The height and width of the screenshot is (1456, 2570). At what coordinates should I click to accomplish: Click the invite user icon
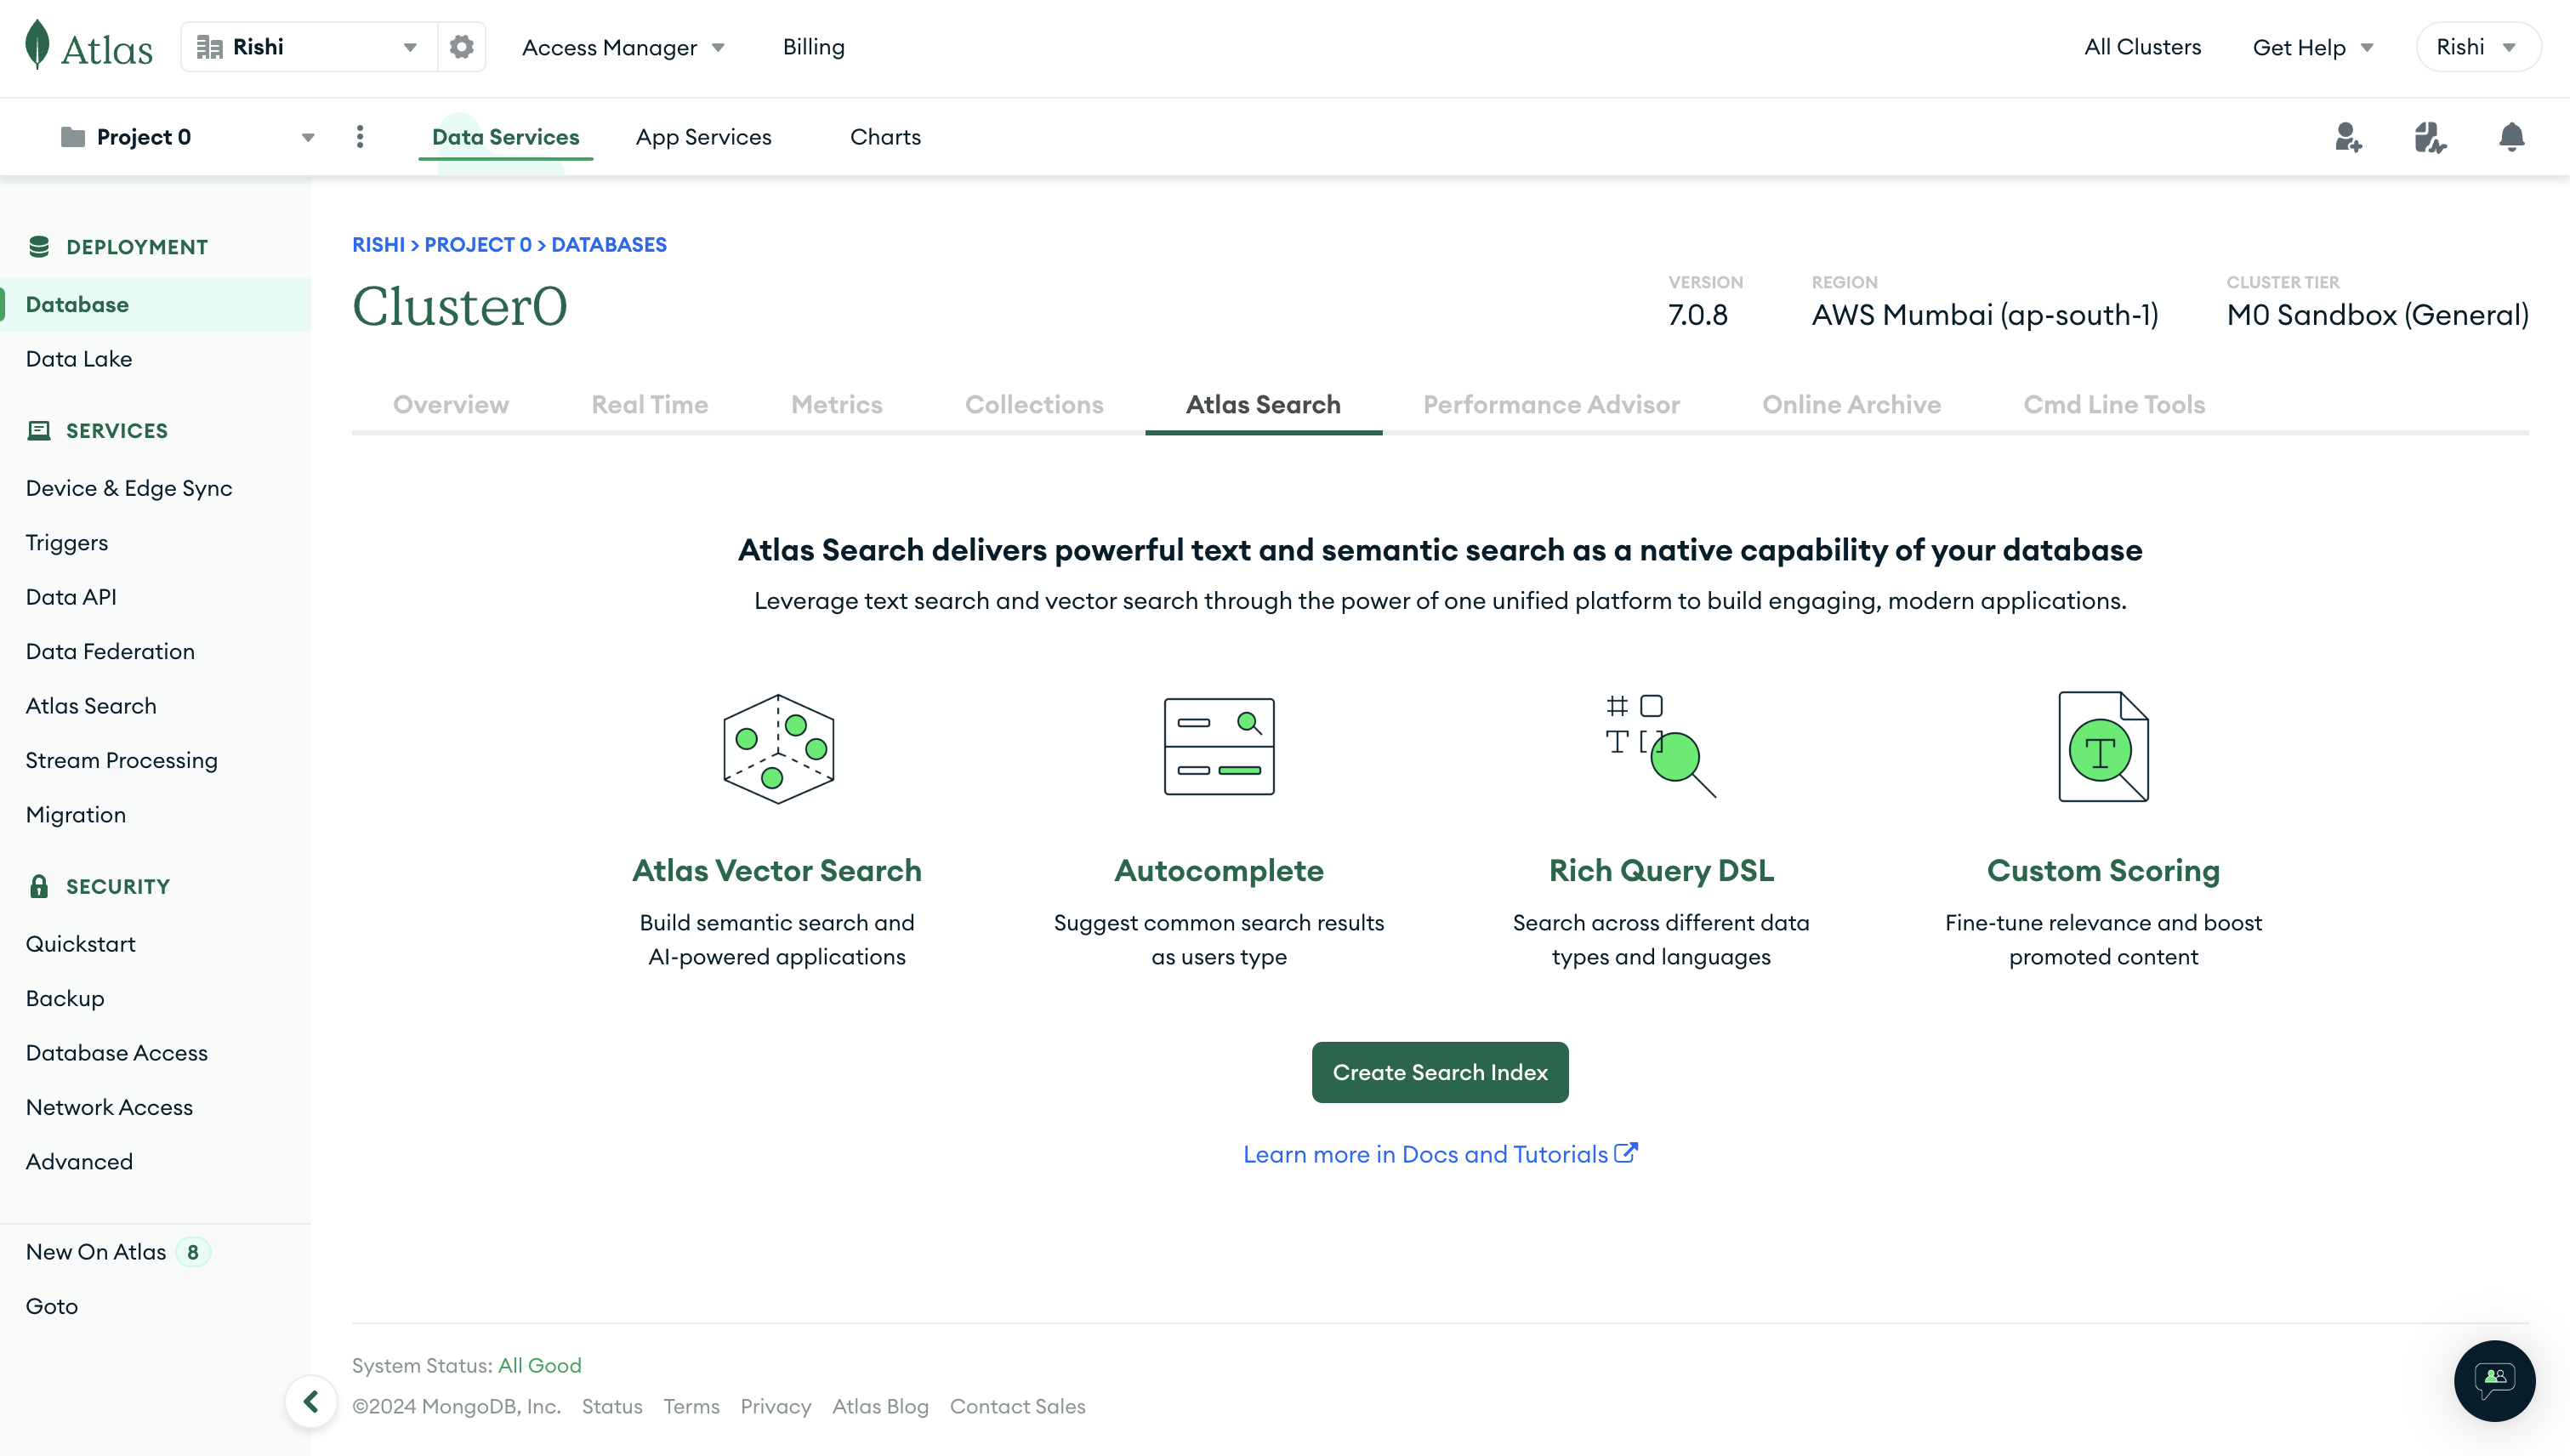point(2348,137)
